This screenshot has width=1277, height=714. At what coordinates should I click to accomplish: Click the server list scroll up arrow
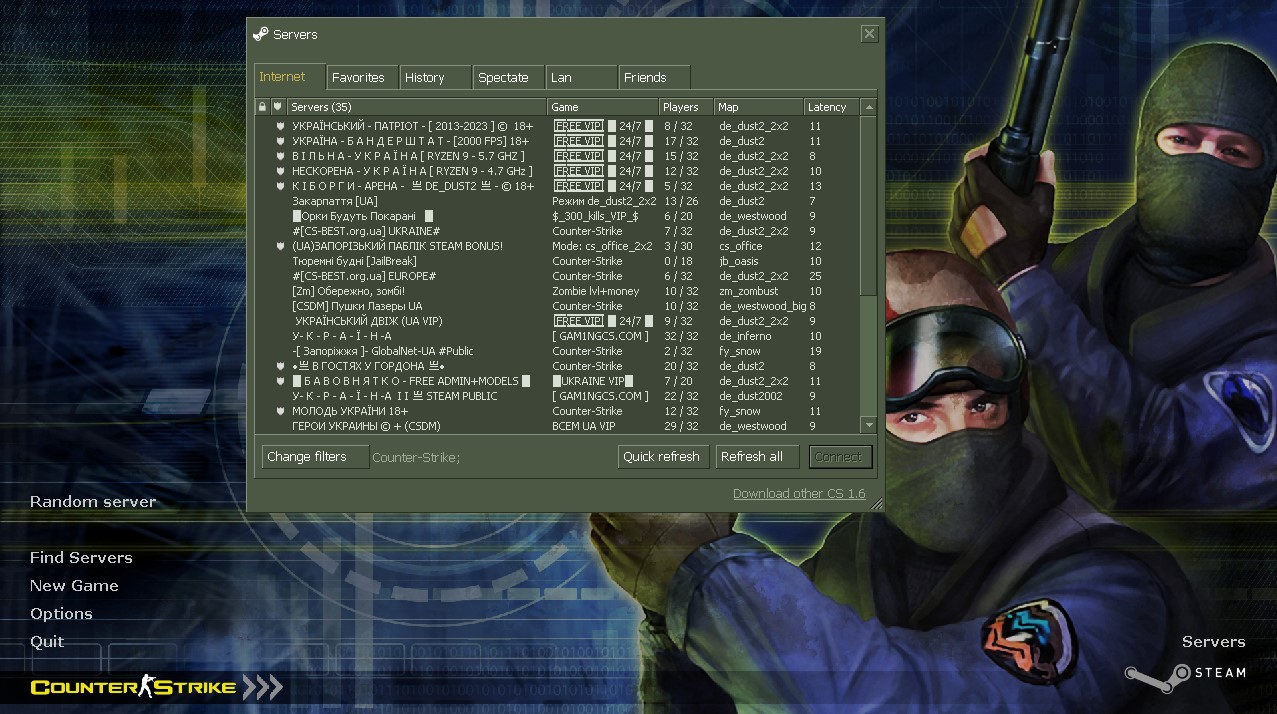869,107
